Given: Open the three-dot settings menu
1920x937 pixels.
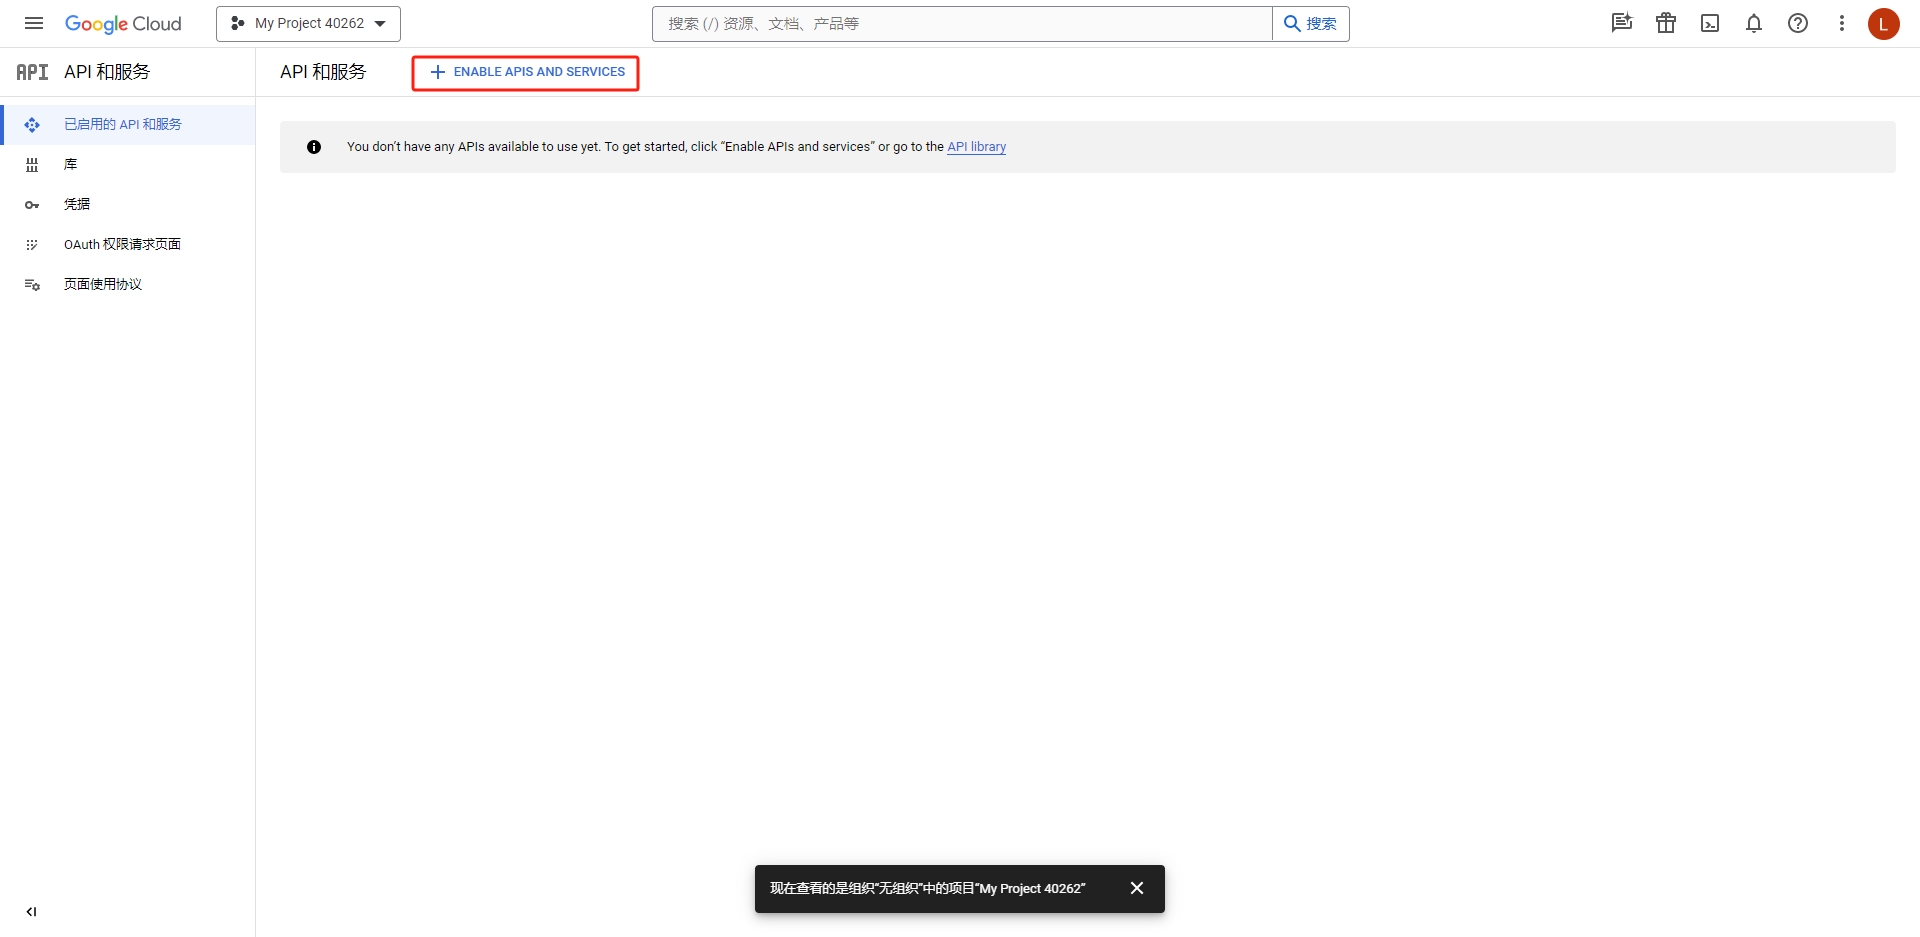Looking at the screenshot, I should 1842,23.
